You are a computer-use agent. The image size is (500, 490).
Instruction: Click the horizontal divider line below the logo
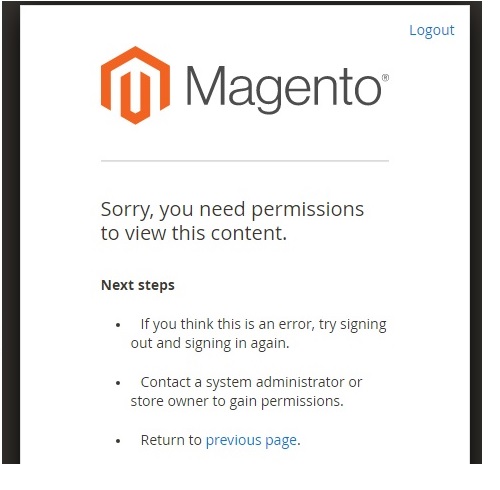(245, 161)
